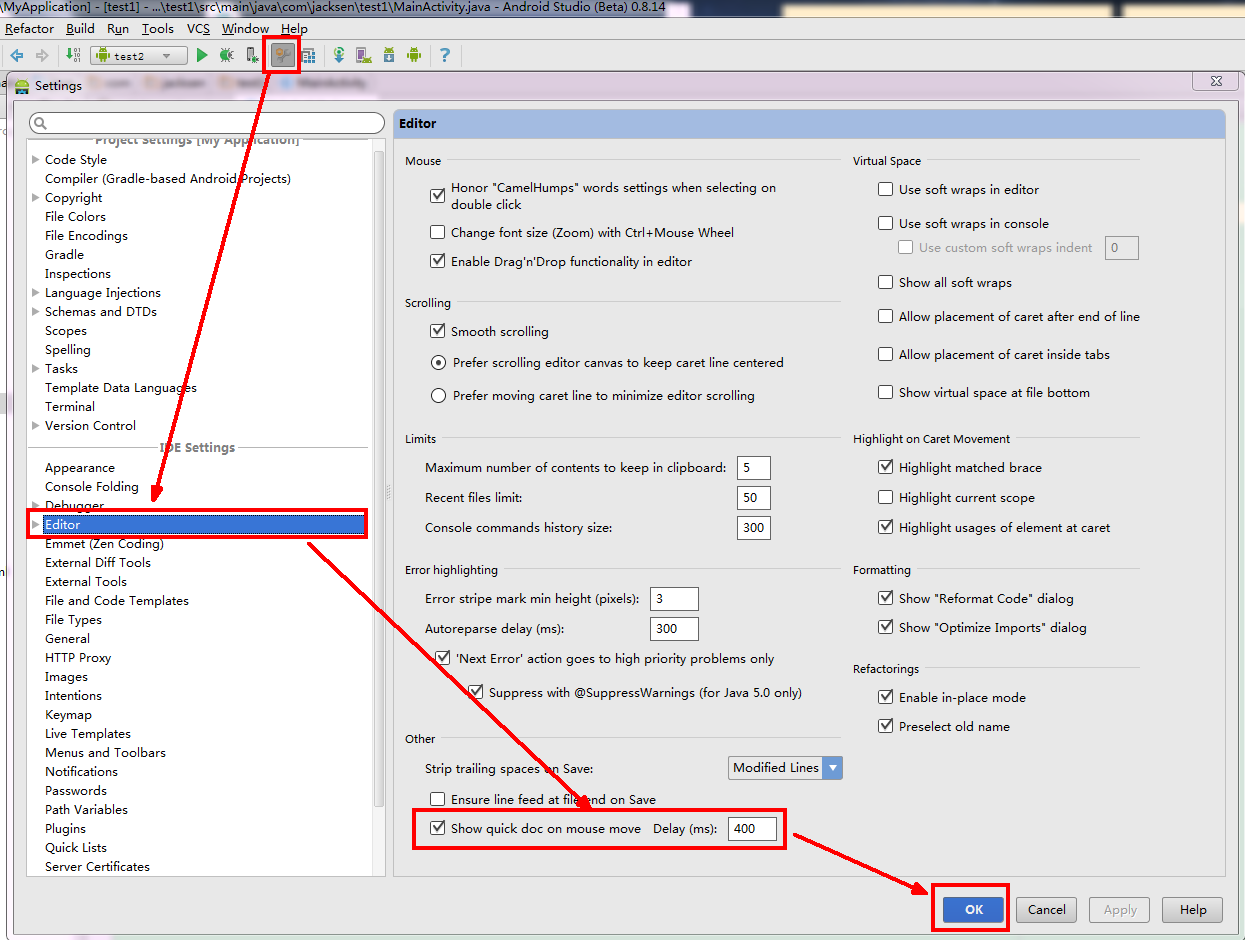Run the app with the green play icon
Screen dimensions: 1245x940
tap(202, 56)
